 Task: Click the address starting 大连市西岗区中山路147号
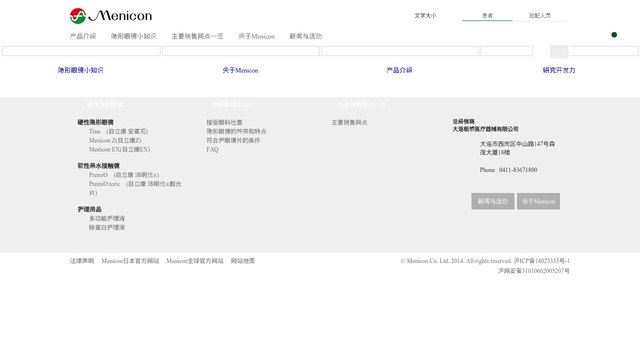coord(517,148)
